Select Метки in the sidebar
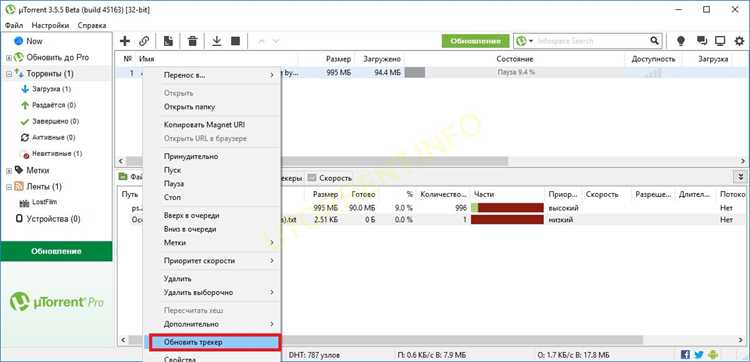The height and width of the screenshot is (362, 750). pos(38,170)
